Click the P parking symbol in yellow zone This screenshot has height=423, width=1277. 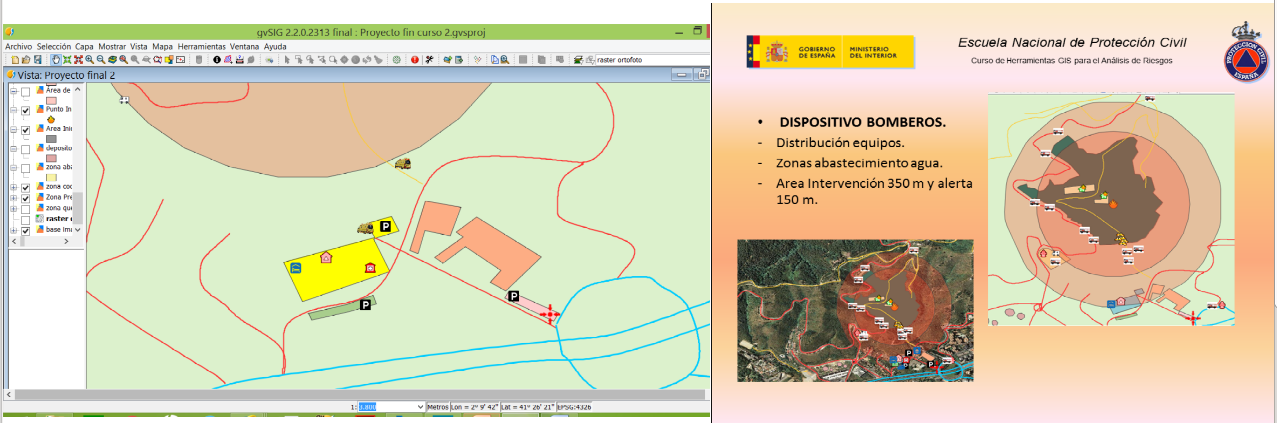(x=383, y=228)
